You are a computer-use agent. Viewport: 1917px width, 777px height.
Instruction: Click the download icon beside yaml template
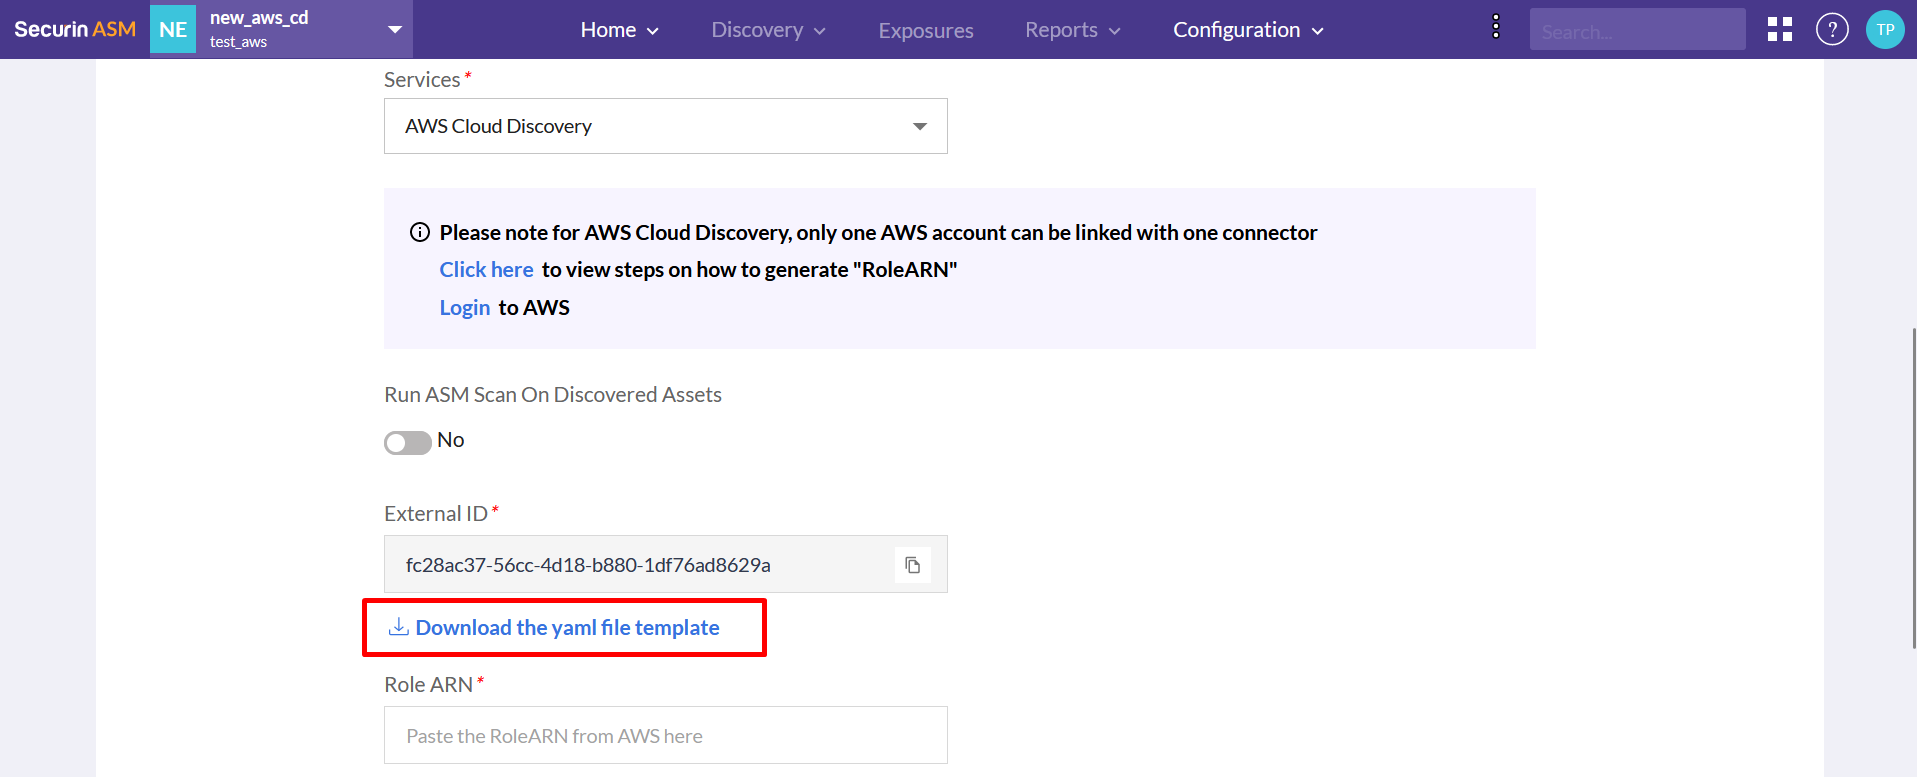pos(398,627)
